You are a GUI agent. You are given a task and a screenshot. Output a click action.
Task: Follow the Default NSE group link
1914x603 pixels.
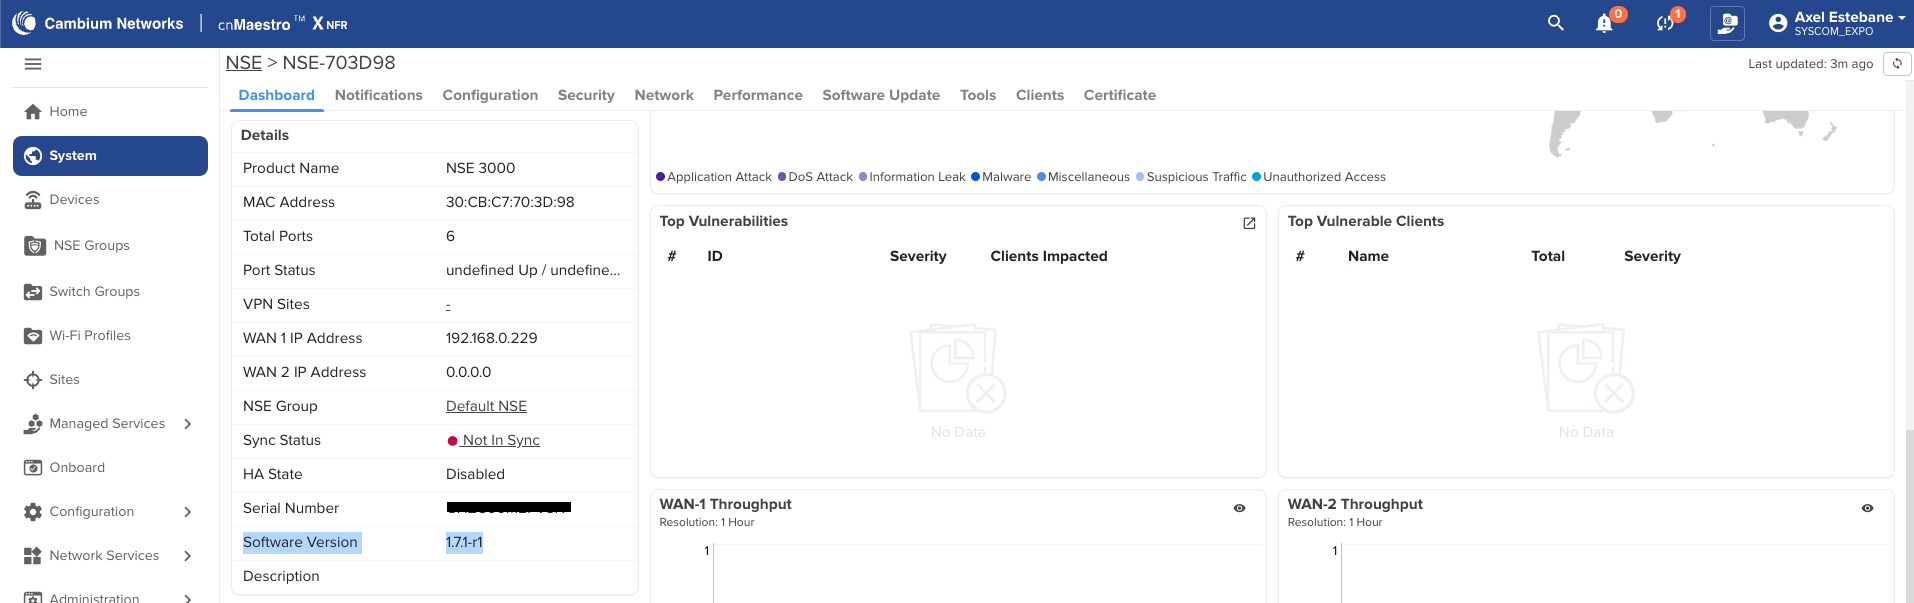[x=486, y=406]
